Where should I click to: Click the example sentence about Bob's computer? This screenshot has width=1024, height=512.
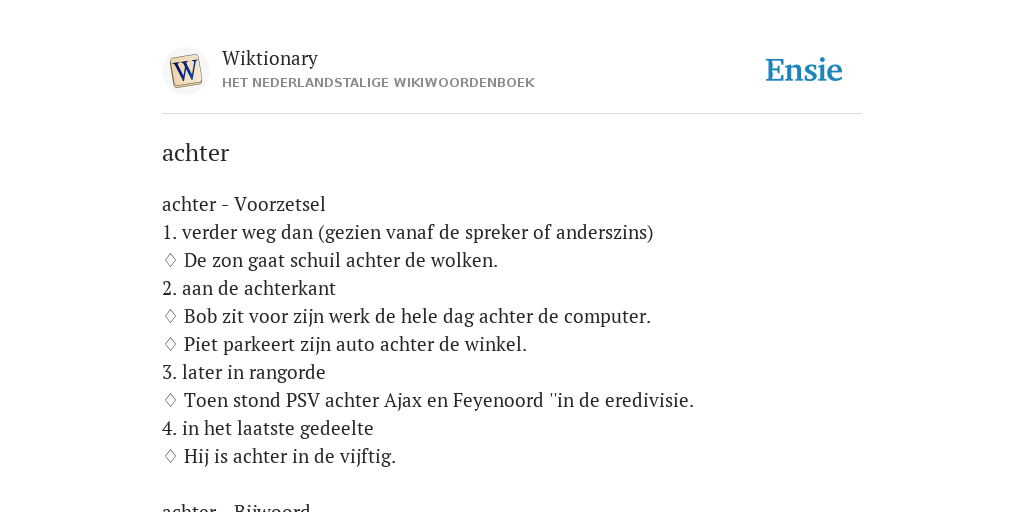(x=417, y=317)
